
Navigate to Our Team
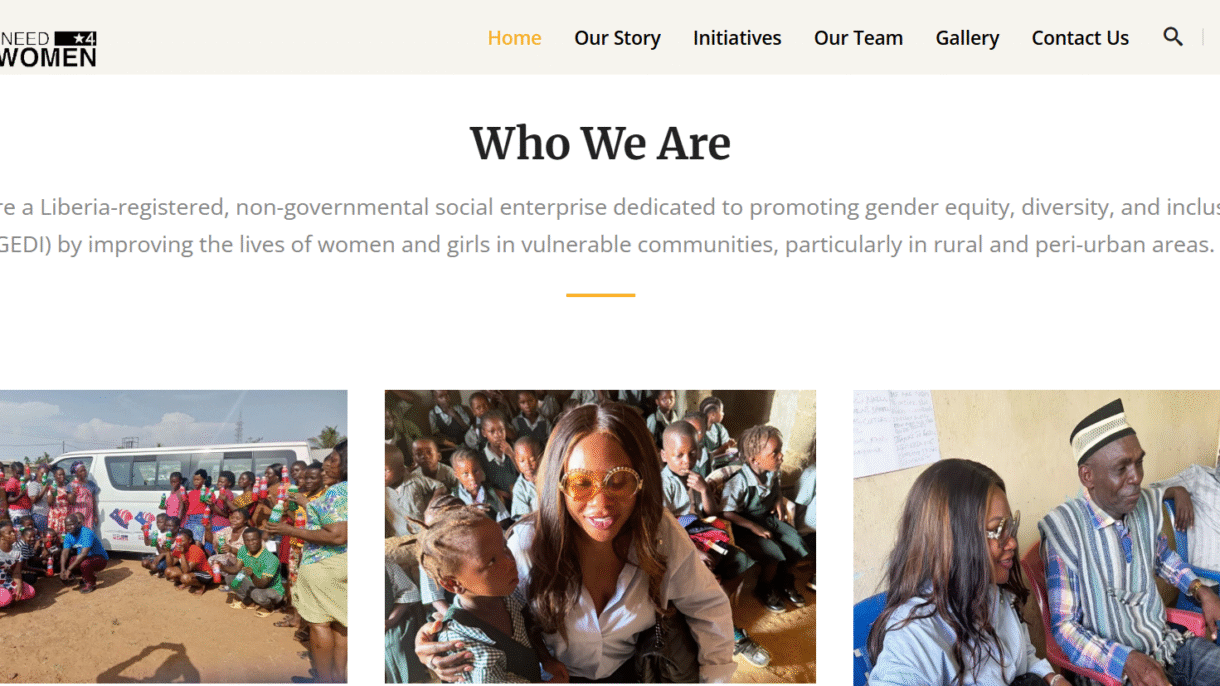858,38
